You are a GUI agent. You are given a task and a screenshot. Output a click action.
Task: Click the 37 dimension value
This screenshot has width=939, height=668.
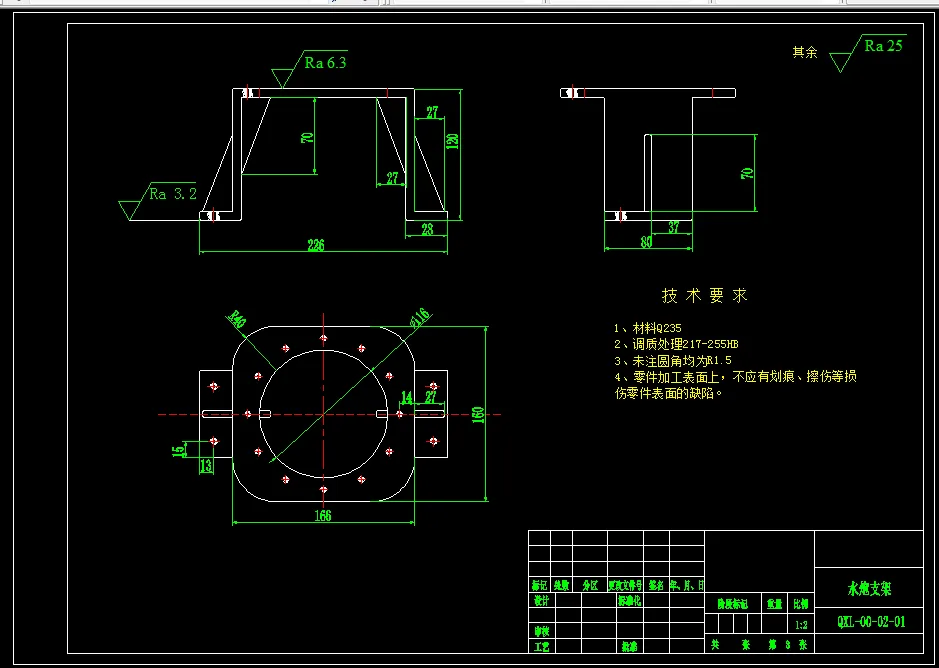click(674, 227)
